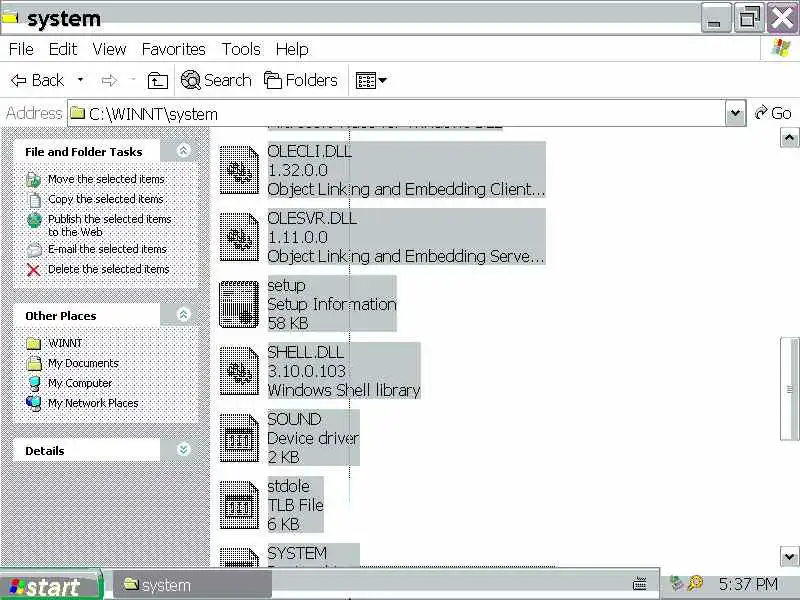Click the scroll down arrow
Viewport: 800px width, 600px height.
point(789,557)
